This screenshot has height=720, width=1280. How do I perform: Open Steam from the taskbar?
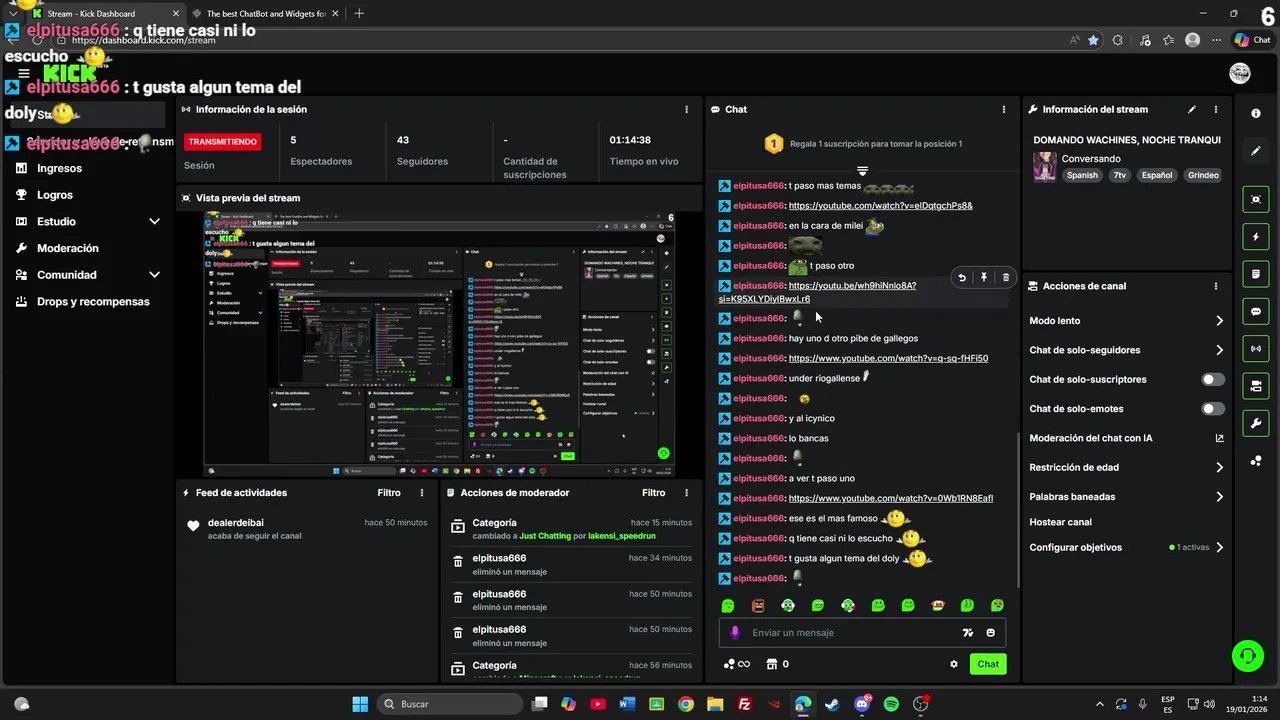tap(832, 704)
